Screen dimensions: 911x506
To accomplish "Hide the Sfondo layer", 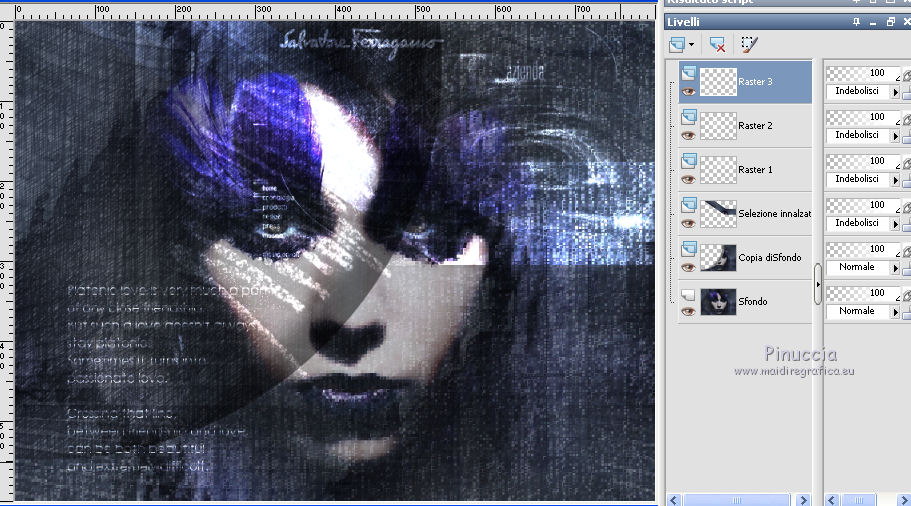I will 688,312.
